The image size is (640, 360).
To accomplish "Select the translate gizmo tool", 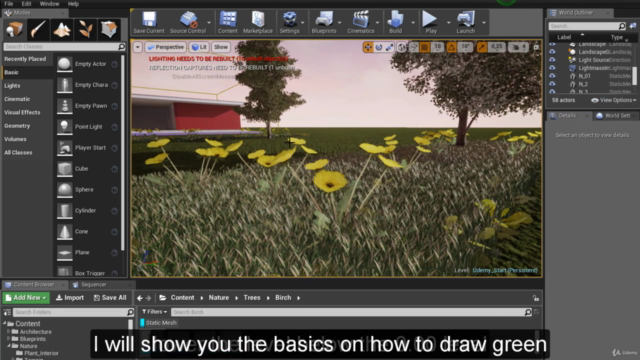I will (368, 47).
